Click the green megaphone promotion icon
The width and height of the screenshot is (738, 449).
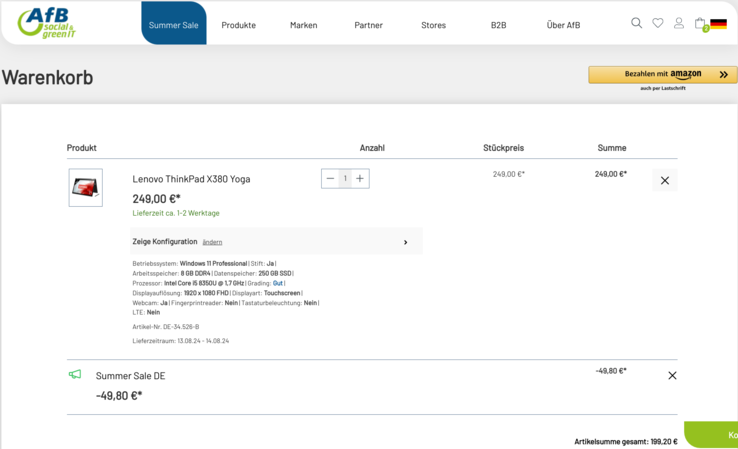click(75, 374)
